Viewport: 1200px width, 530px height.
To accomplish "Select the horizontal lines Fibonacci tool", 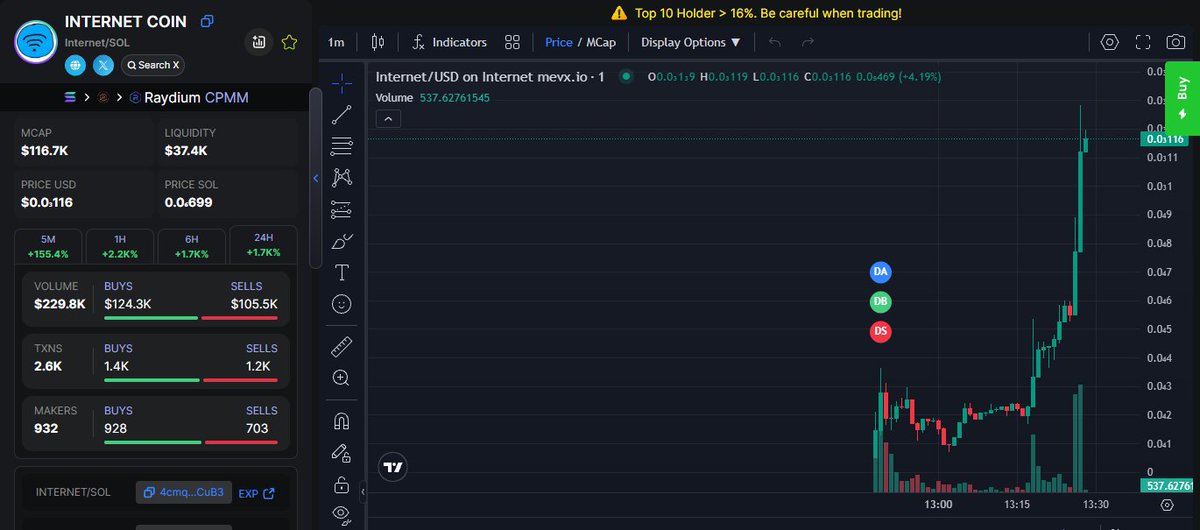I will click(341, 146).
